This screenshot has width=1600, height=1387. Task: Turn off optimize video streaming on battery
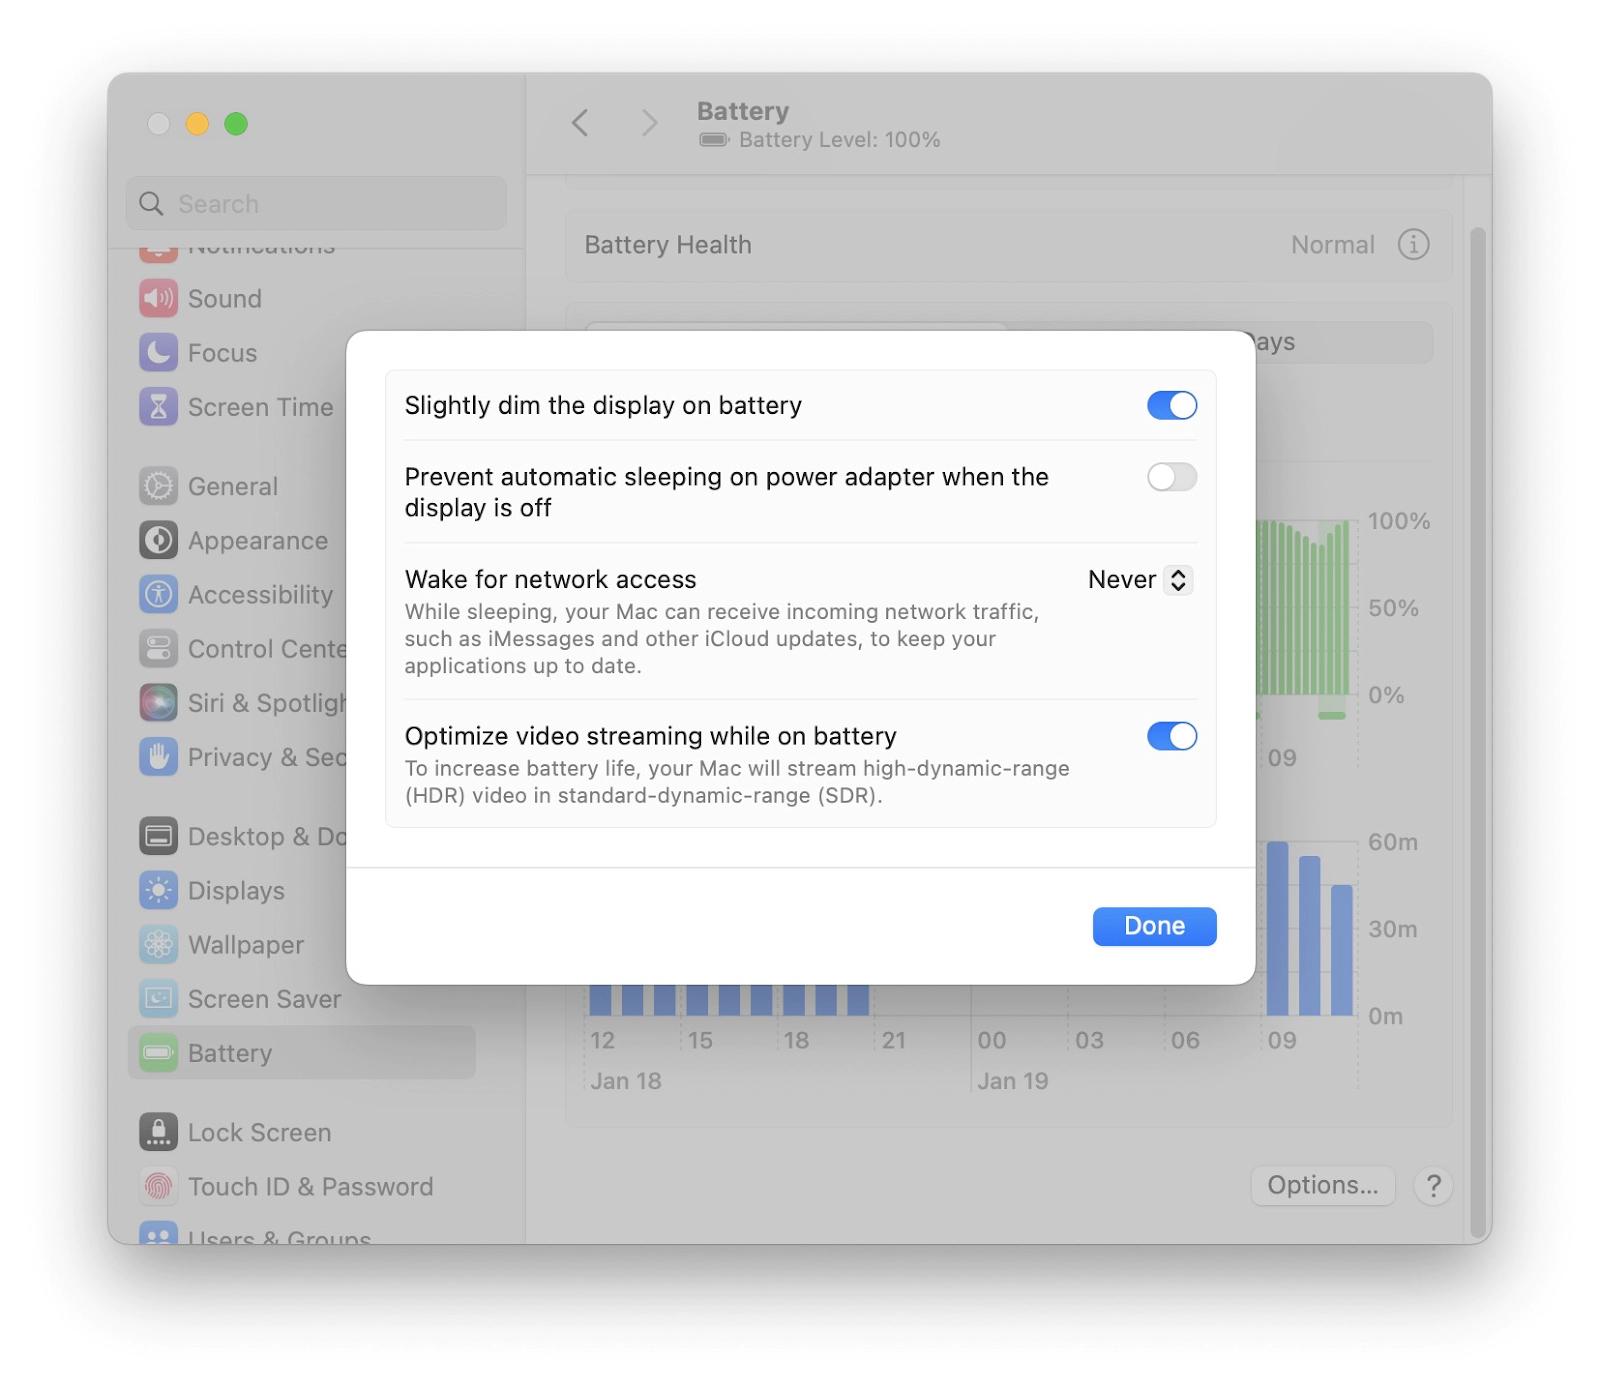click(x=1171, y=736)
